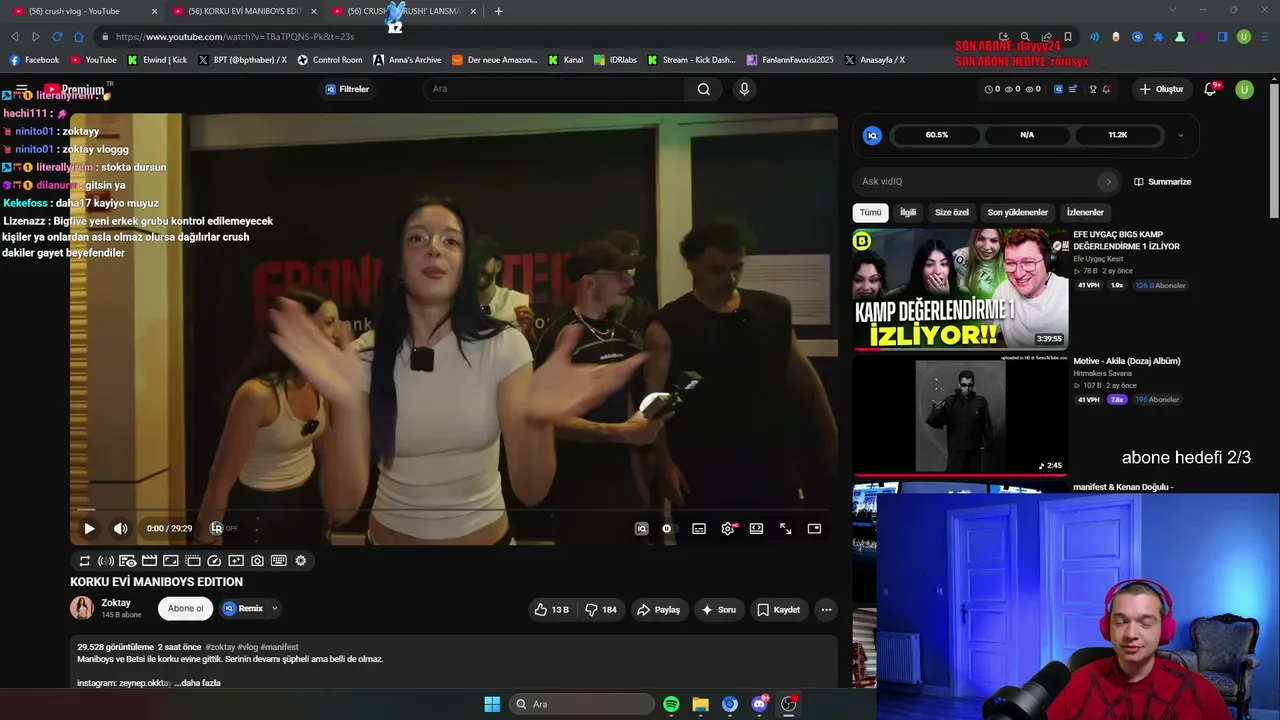Open the Anna's Archive bookmark
Viewport: 1280px width, 720px height.
click(x=407, y=60)
